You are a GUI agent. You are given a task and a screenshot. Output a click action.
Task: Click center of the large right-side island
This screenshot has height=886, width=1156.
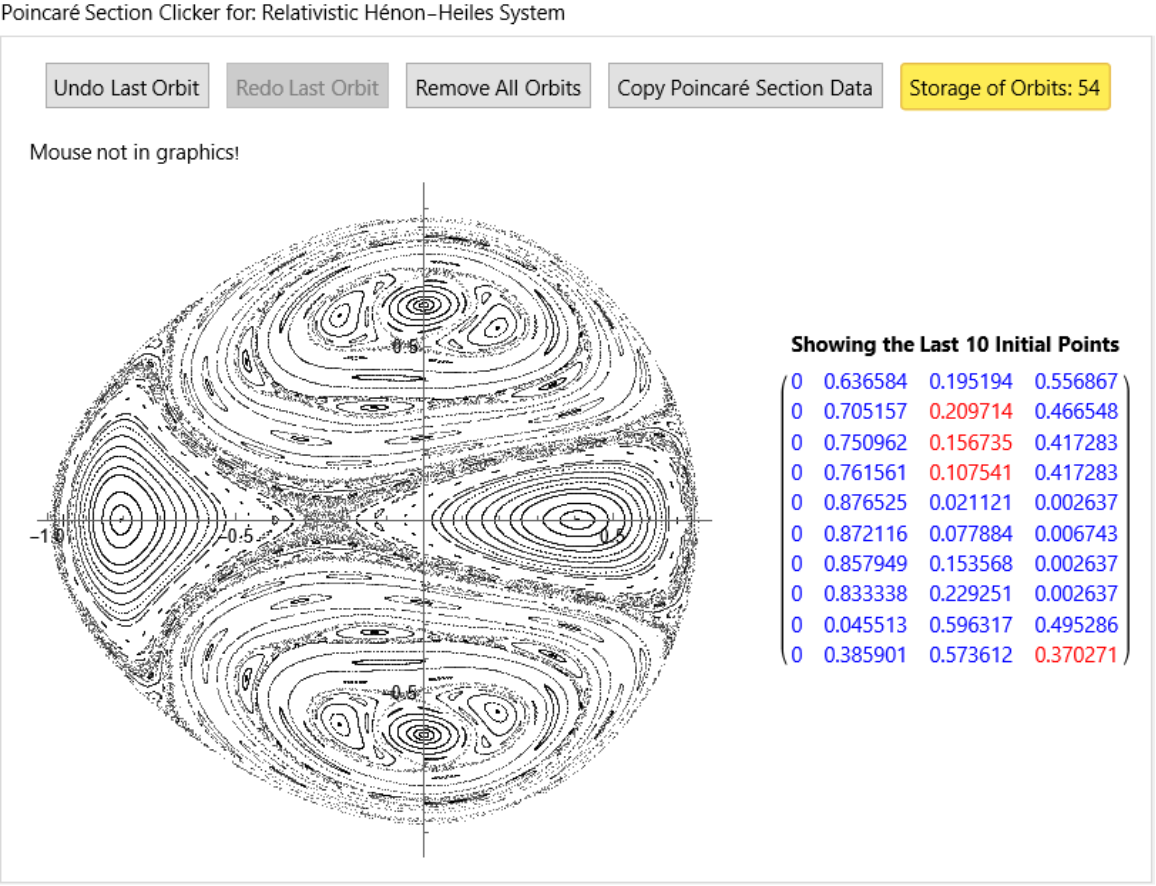point(575,518)
